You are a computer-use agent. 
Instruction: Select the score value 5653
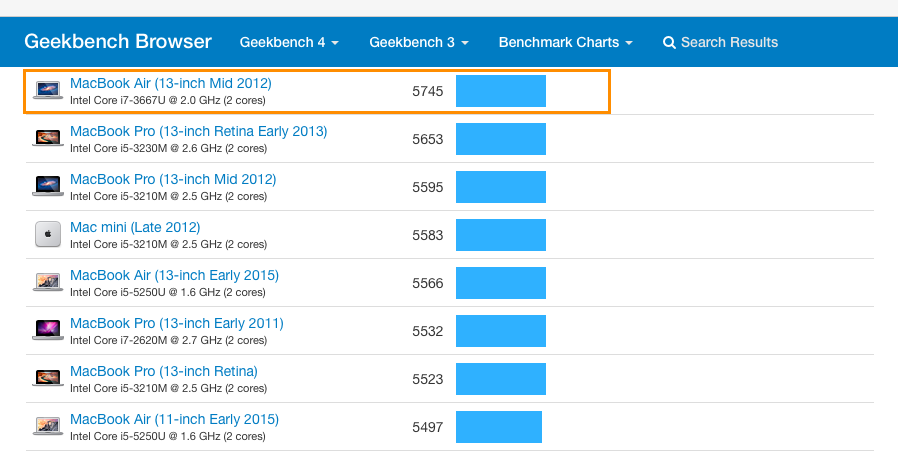coord(428,139)
